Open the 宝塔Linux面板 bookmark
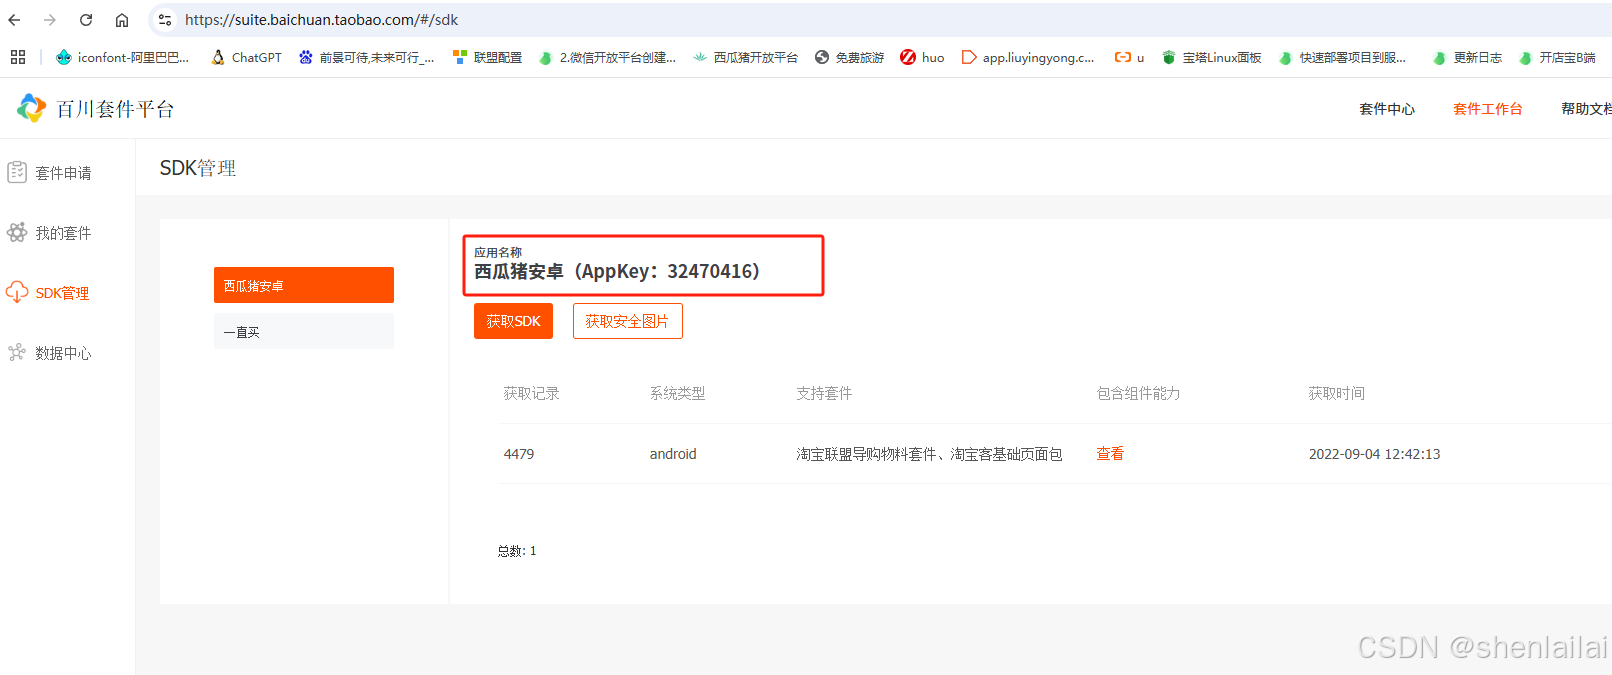 coord(1211,57)
